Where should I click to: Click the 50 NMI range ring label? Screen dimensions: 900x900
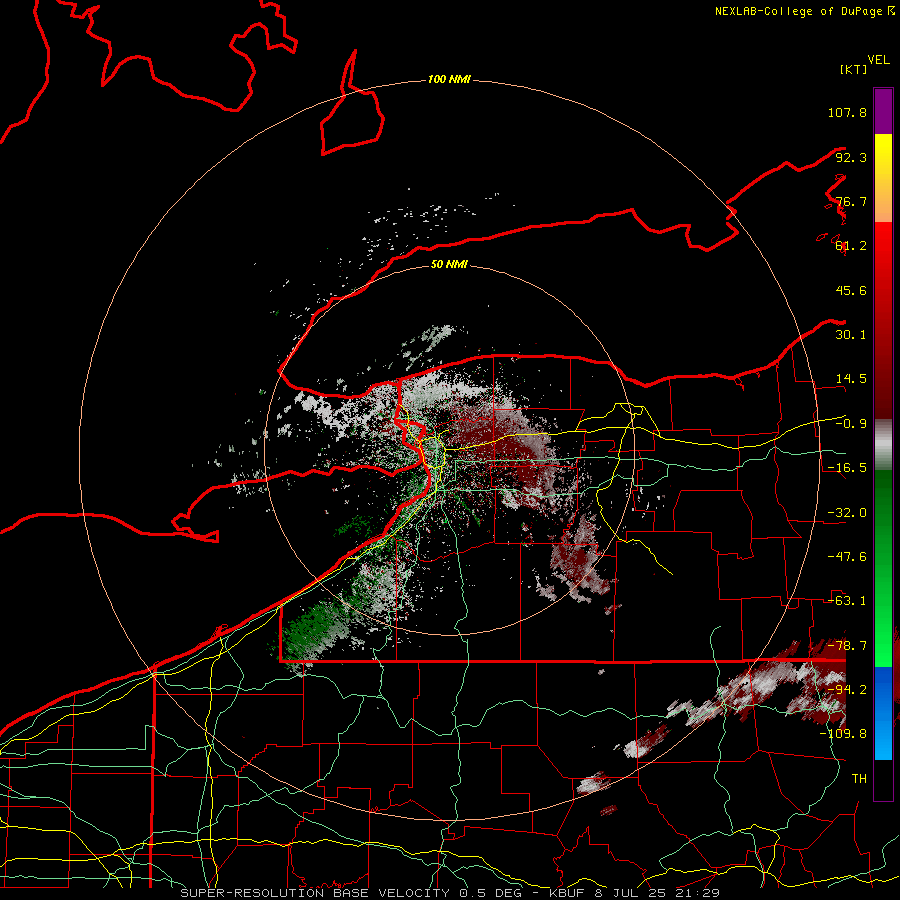point(449,264)
